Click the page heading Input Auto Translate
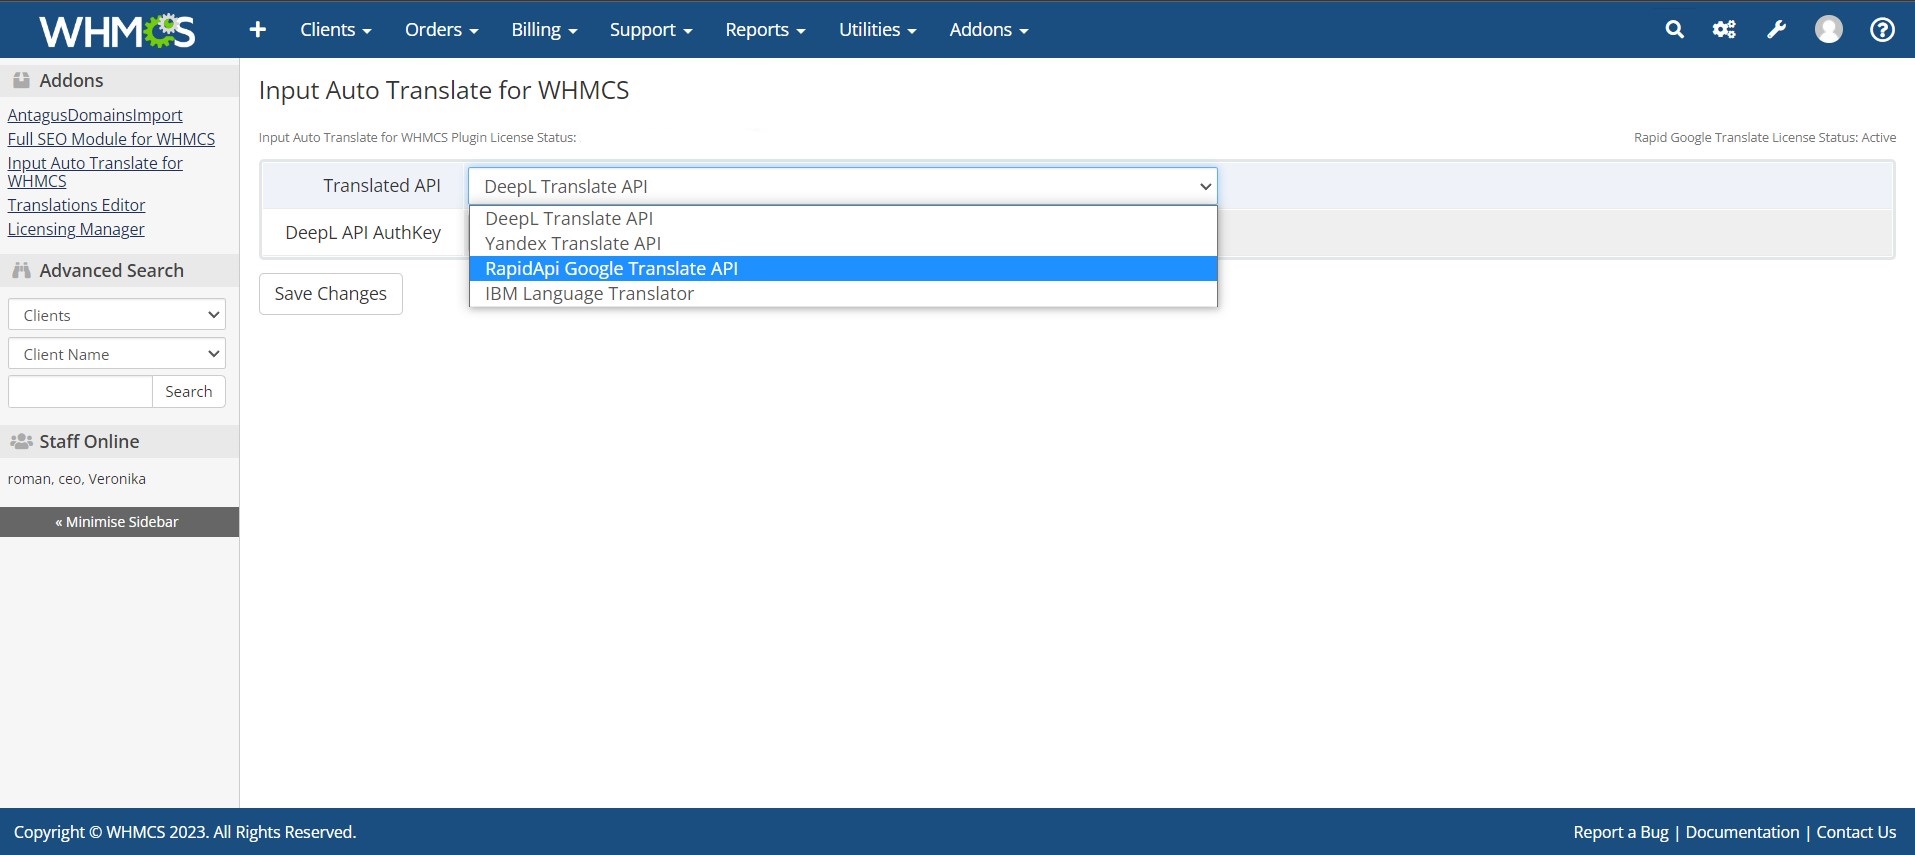 coord(444,90)
